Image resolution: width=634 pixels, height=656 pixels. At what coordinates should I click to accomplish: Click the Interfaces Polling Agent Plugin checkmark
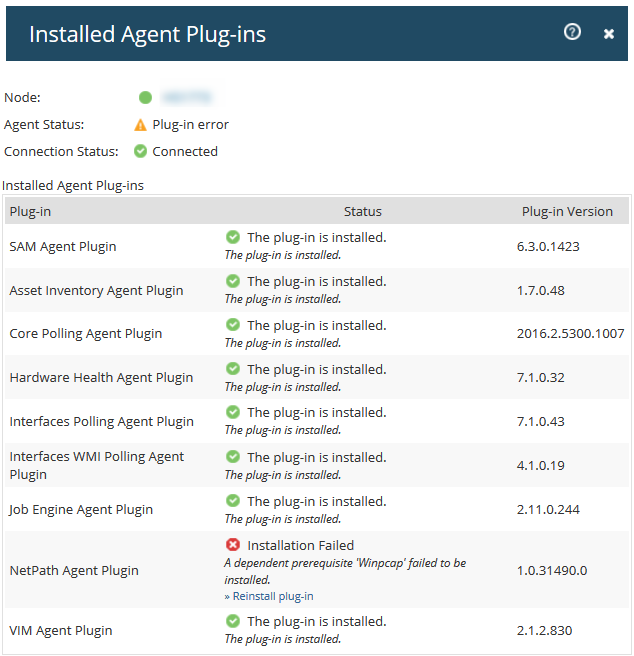point(233,412)
